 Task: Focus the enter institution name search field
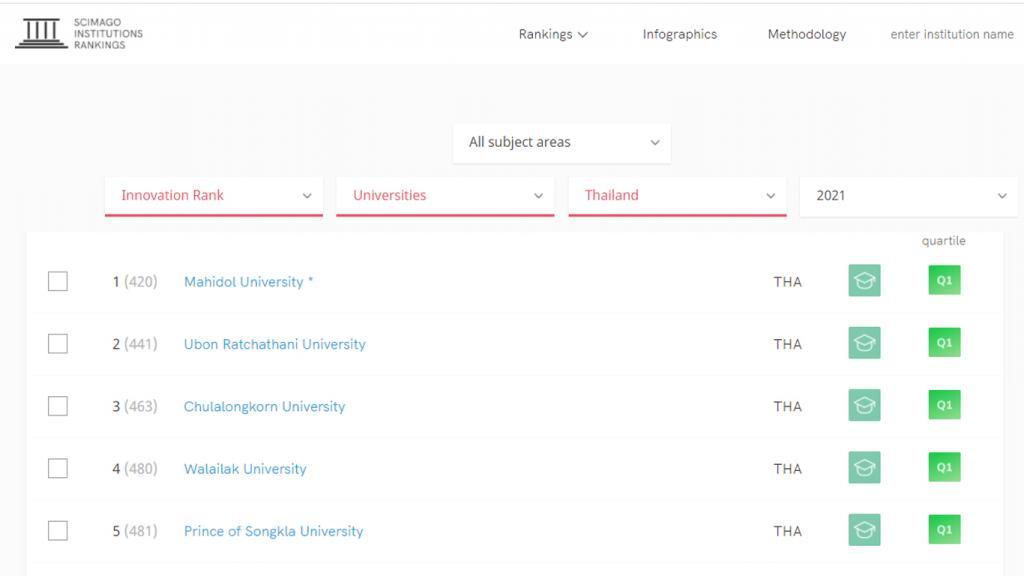click(952, 34)
